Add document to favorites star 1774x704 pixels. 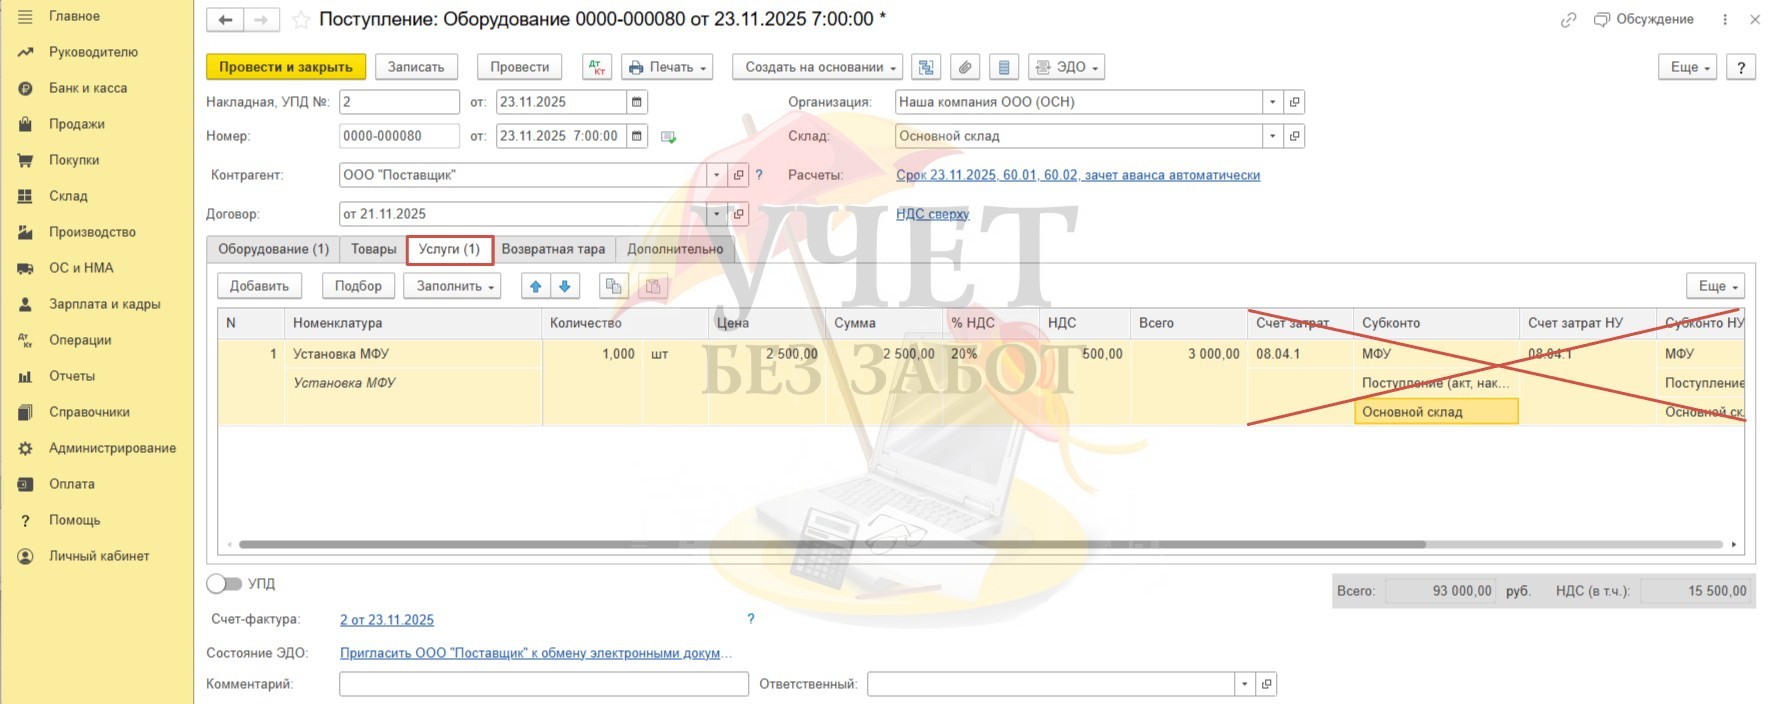pos(300,19)
